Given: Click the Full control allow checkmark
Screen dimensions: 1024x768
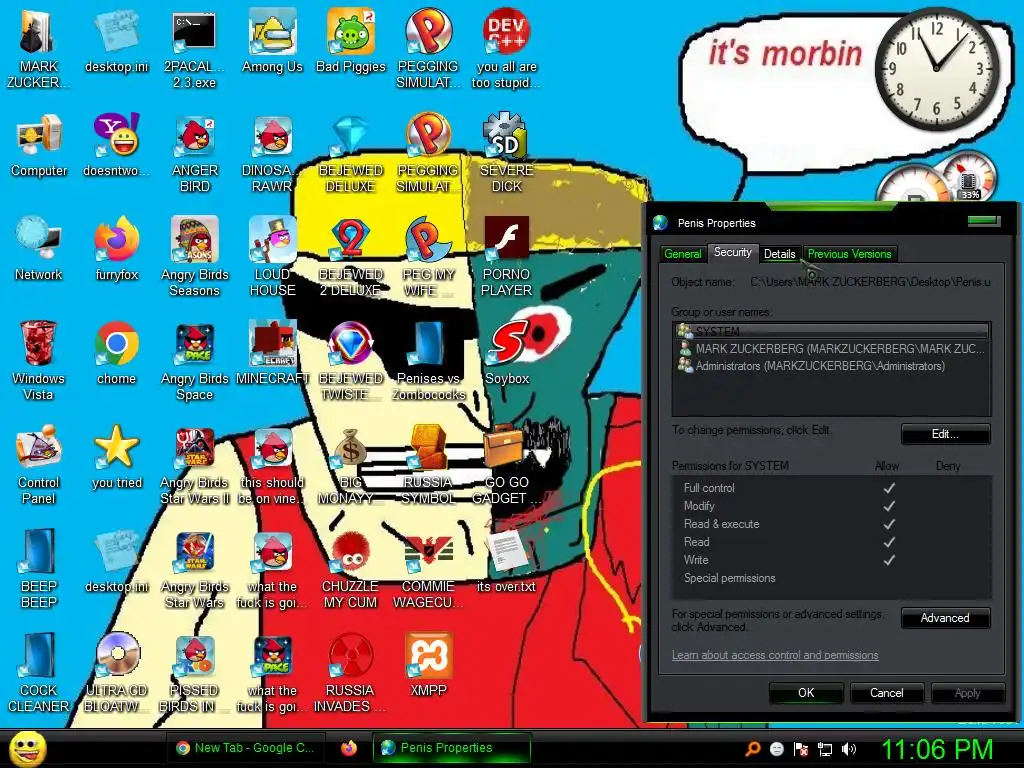Looking at the screenshot, I should (x=889, y=488).
